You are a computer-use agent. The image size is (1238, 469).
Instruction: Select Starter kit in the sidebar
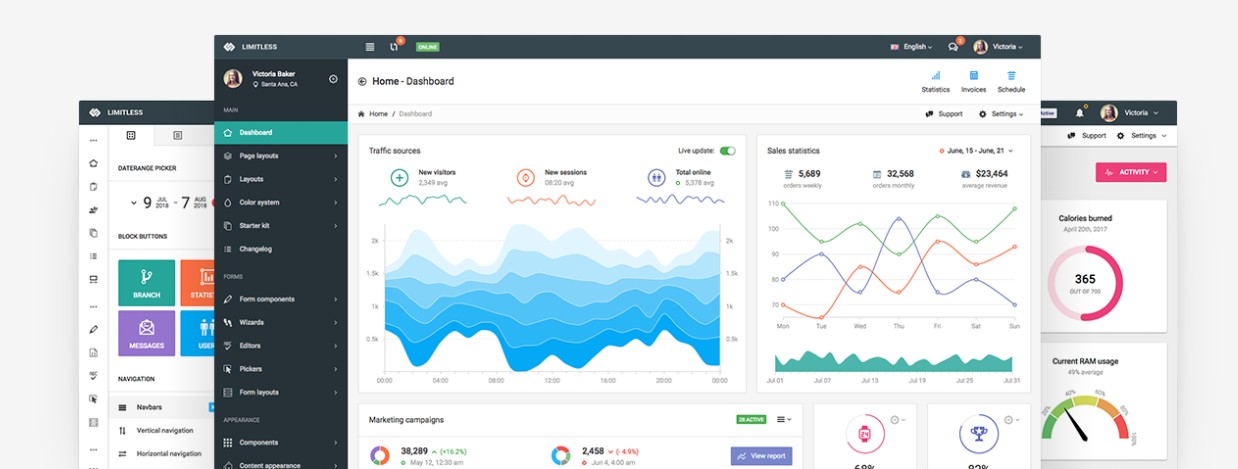click(x=281, y=226)
